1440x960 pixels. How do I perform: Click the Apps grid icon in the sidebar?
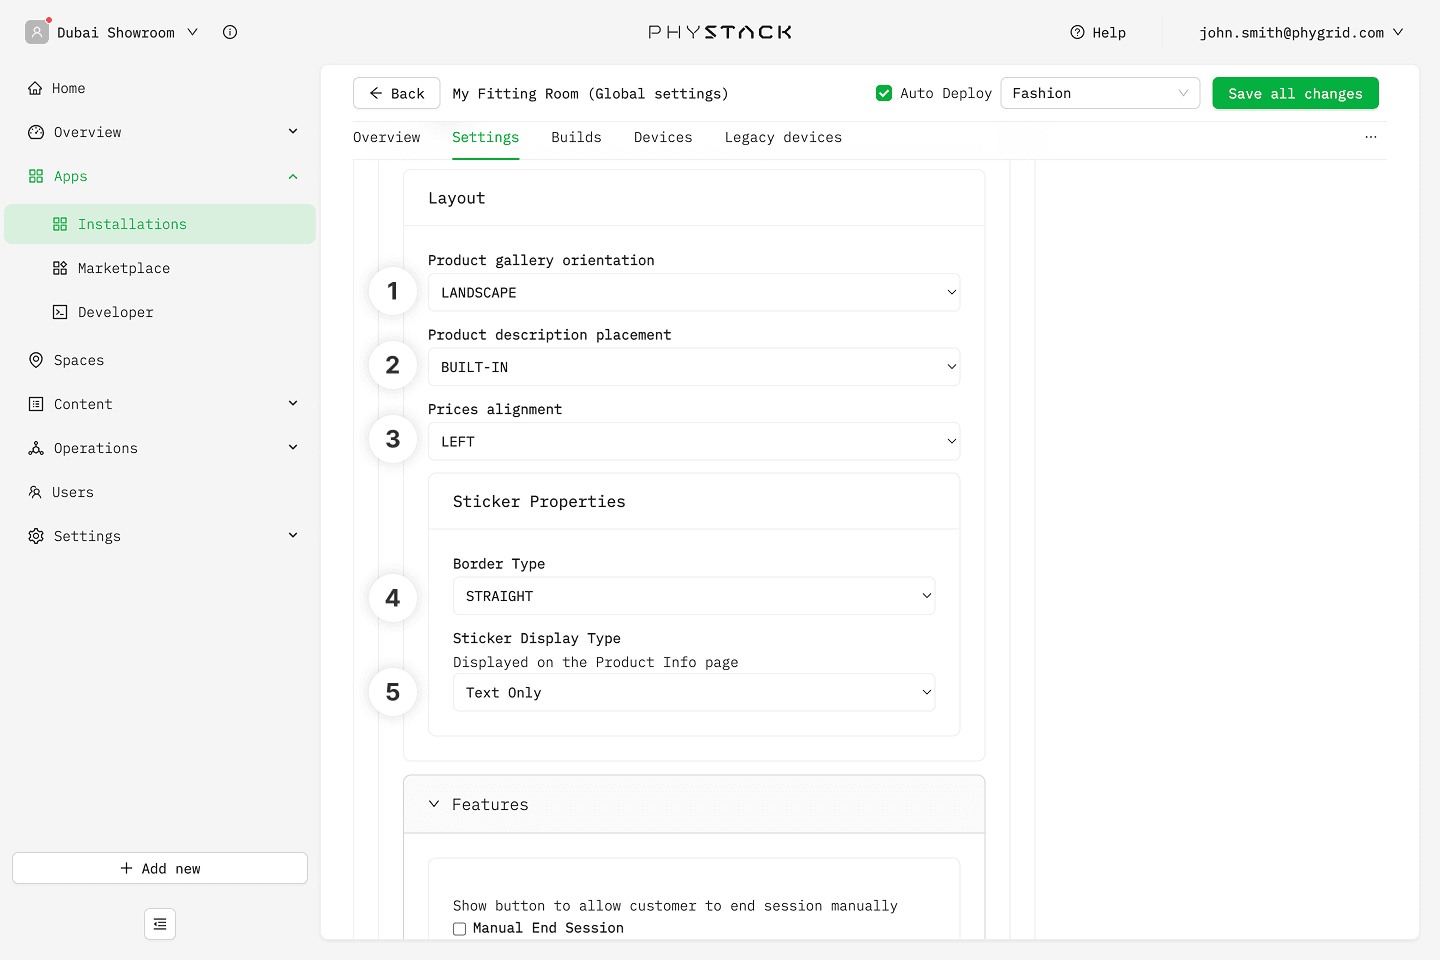coord(36,176)
